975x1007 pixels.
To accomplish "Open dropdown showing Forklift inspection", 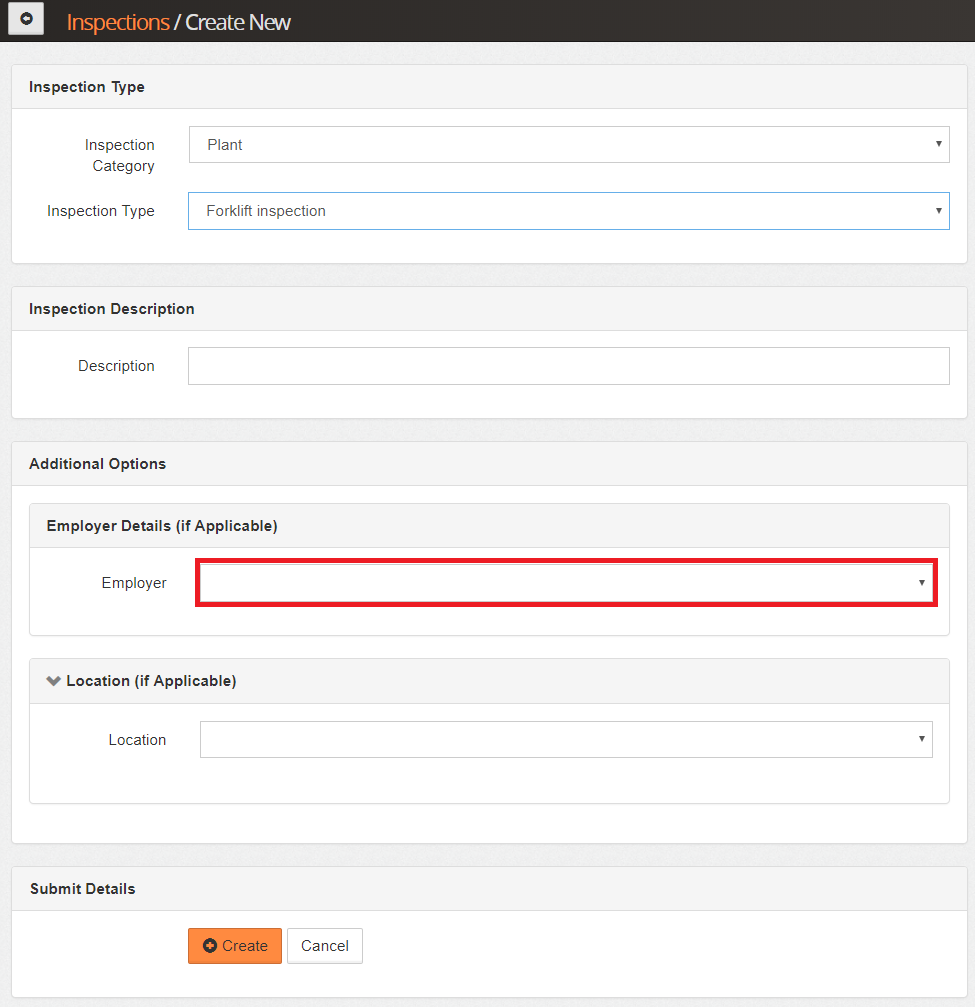I will (568, 211).
